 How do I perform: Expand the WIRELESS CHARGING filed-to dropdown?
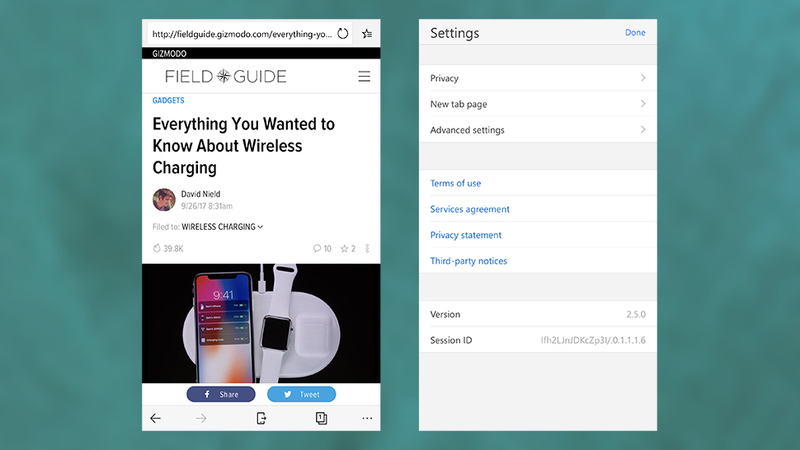[x=222, y=227]
